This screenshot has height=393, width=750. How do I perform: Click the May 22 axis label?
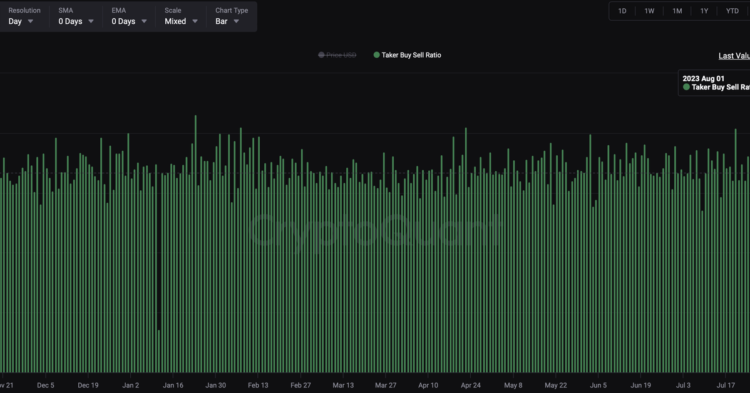(x=556, y=385)
